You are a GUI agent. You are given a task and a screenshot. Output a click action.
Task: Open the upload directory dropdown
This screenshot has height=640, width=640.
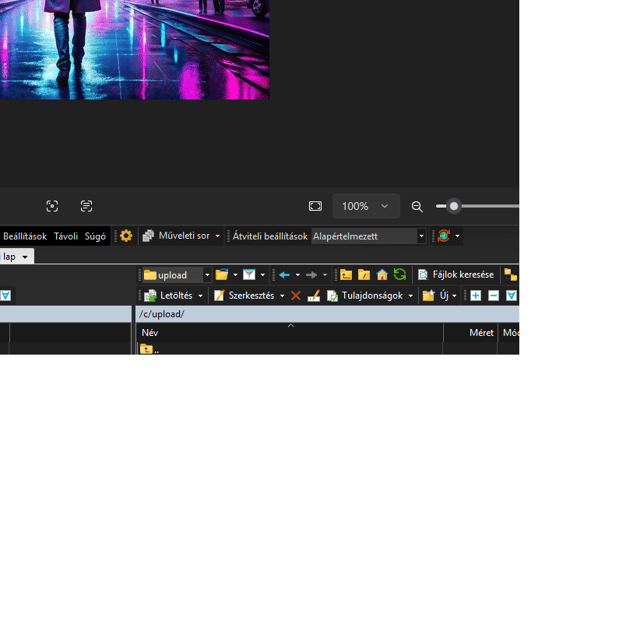(207, 275)
